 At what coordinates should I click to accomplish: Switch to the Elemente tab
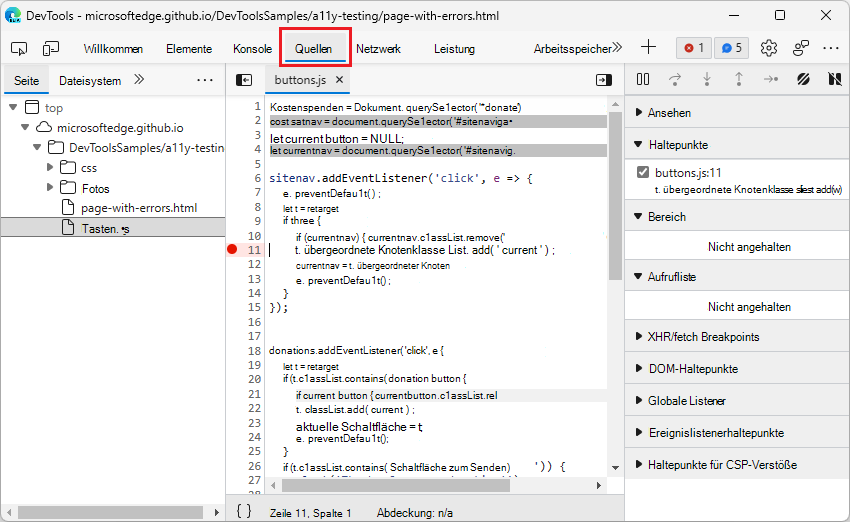[189, 49]
